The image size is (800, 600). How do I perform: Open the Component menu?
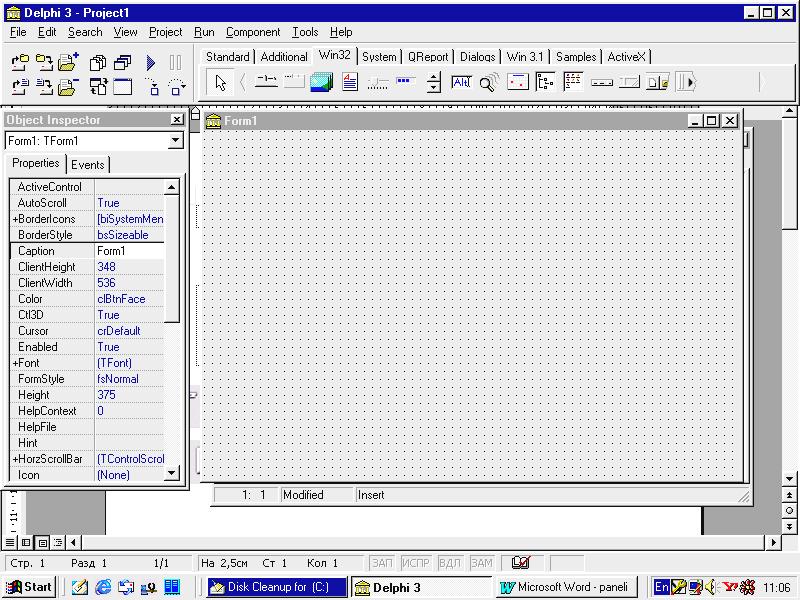click(x=253, y=32)
